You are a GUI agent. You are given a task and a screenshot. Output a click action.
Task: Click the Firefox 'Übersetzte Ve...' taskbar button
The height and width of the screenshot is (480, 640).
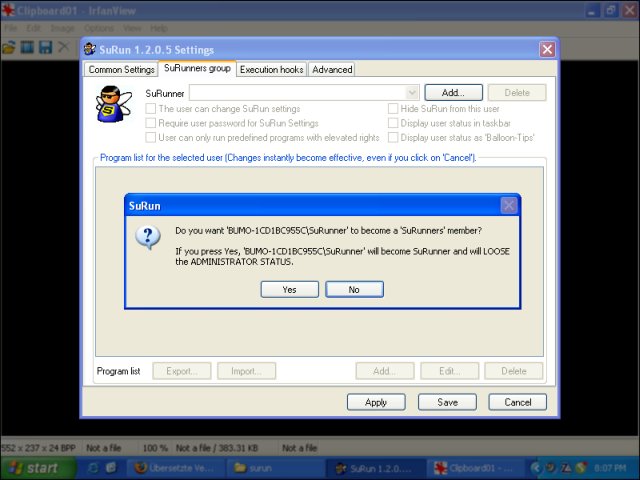point(175,468)
